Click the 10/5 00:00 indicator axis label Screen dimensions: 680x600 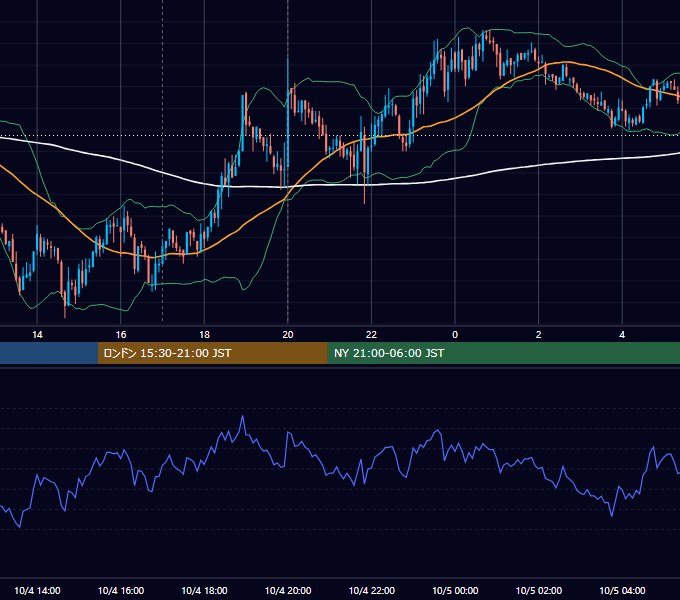[455, 590]
